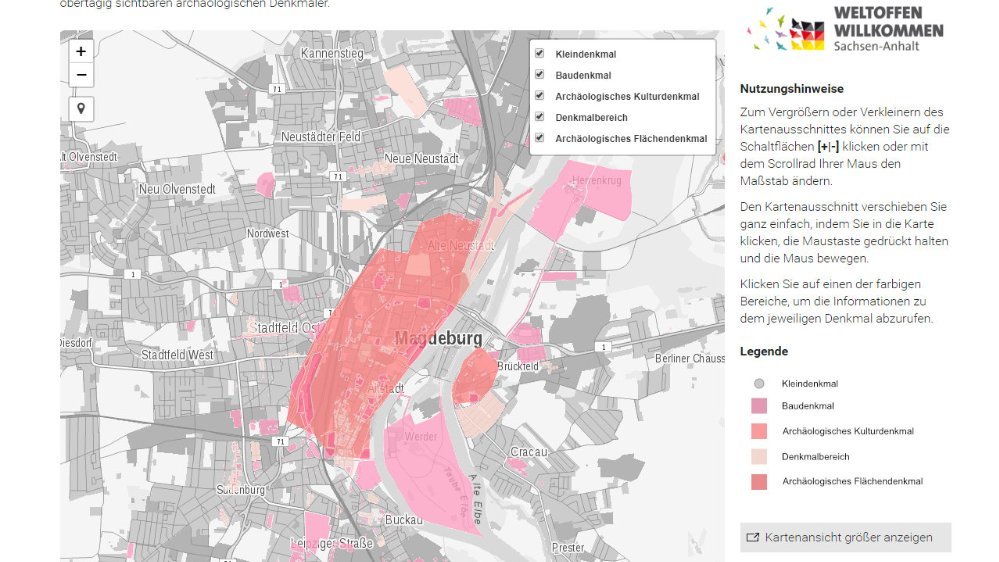This screenshot has height=562, width=999.
Task: Click the Alte Neustadt map label
Action: point(461,246)
